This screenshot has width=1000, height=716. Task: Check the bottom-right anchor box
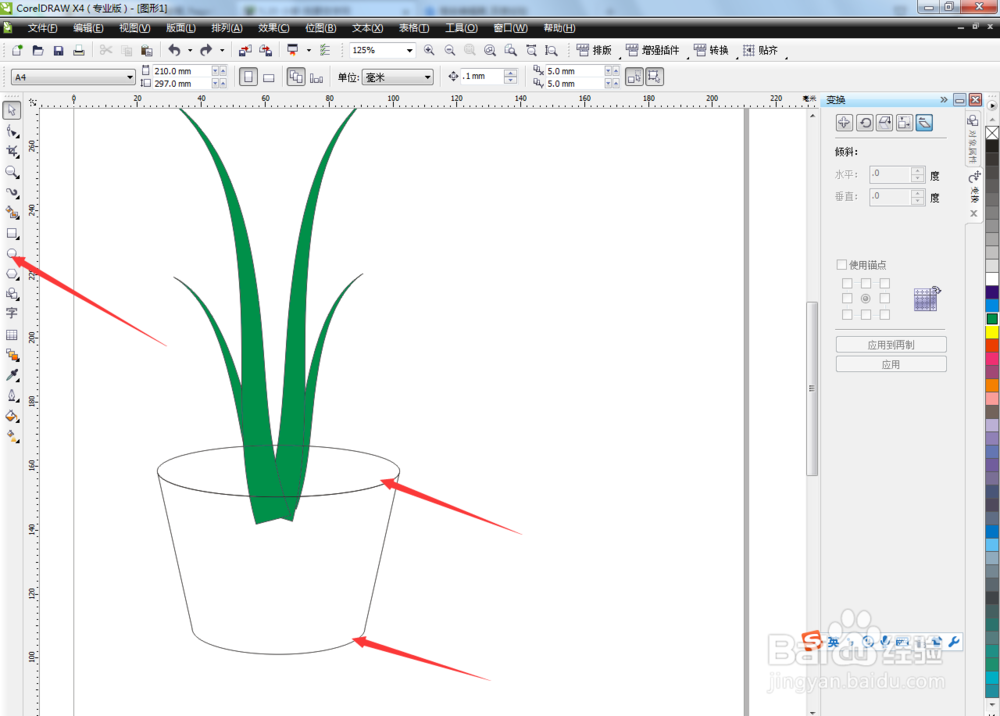[885, 314]
